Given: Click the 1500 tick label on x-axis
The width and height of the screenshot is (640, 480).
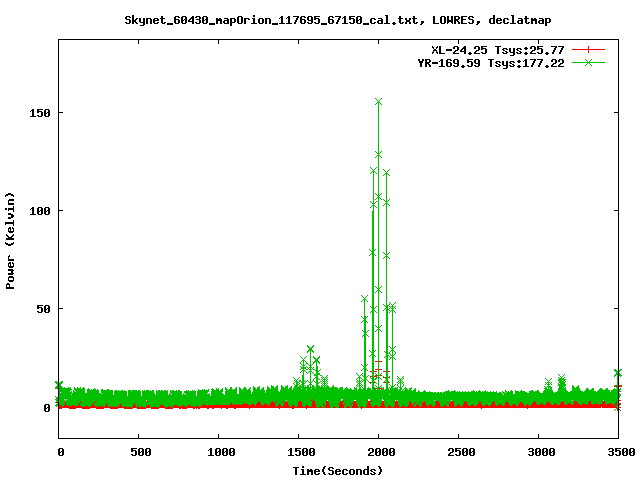Looking at the screenshot, I should [x=301, y=452].
